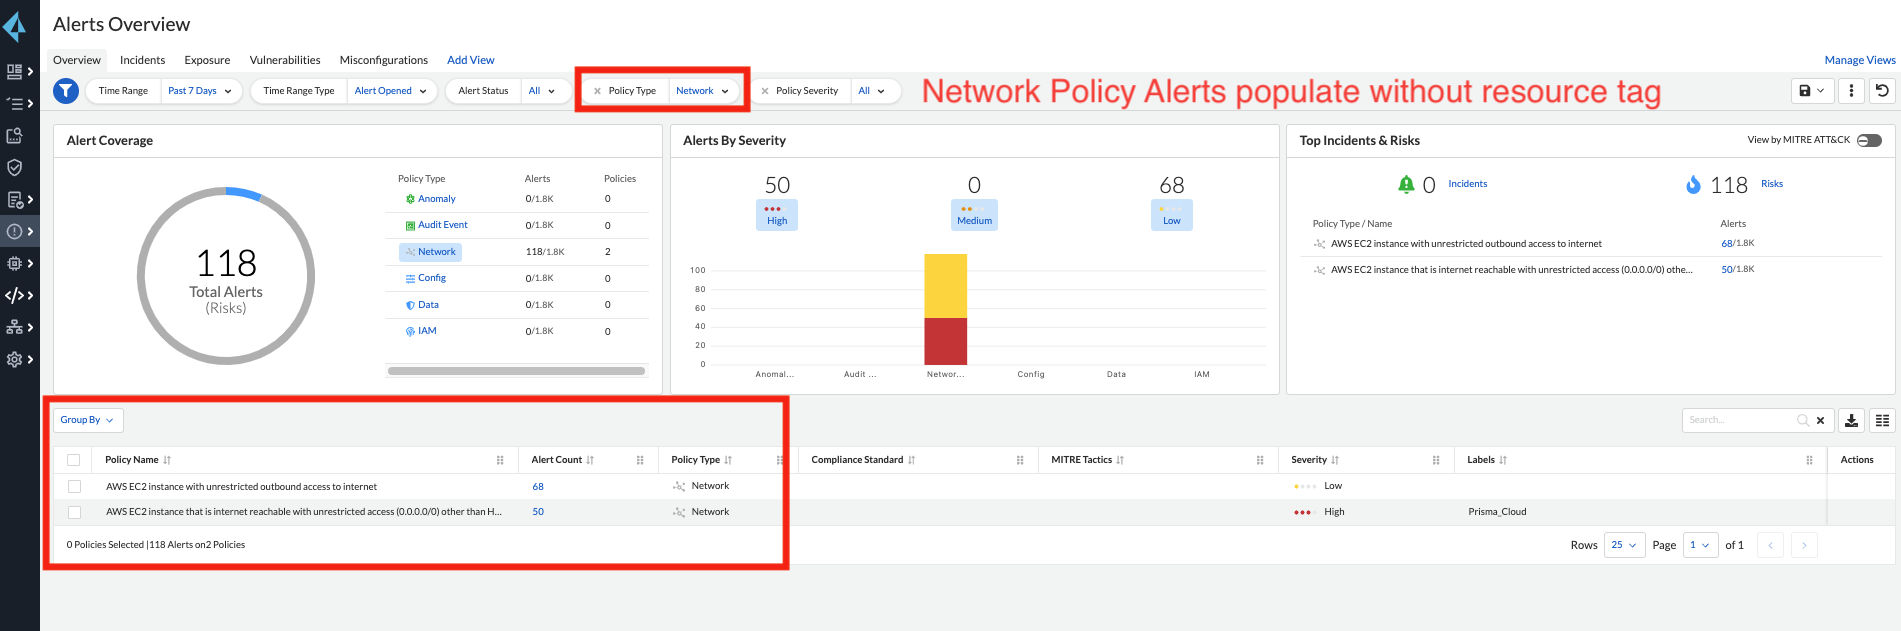
Task: Open the Compute chip icon in the sidebar
Action: [14, 263]
